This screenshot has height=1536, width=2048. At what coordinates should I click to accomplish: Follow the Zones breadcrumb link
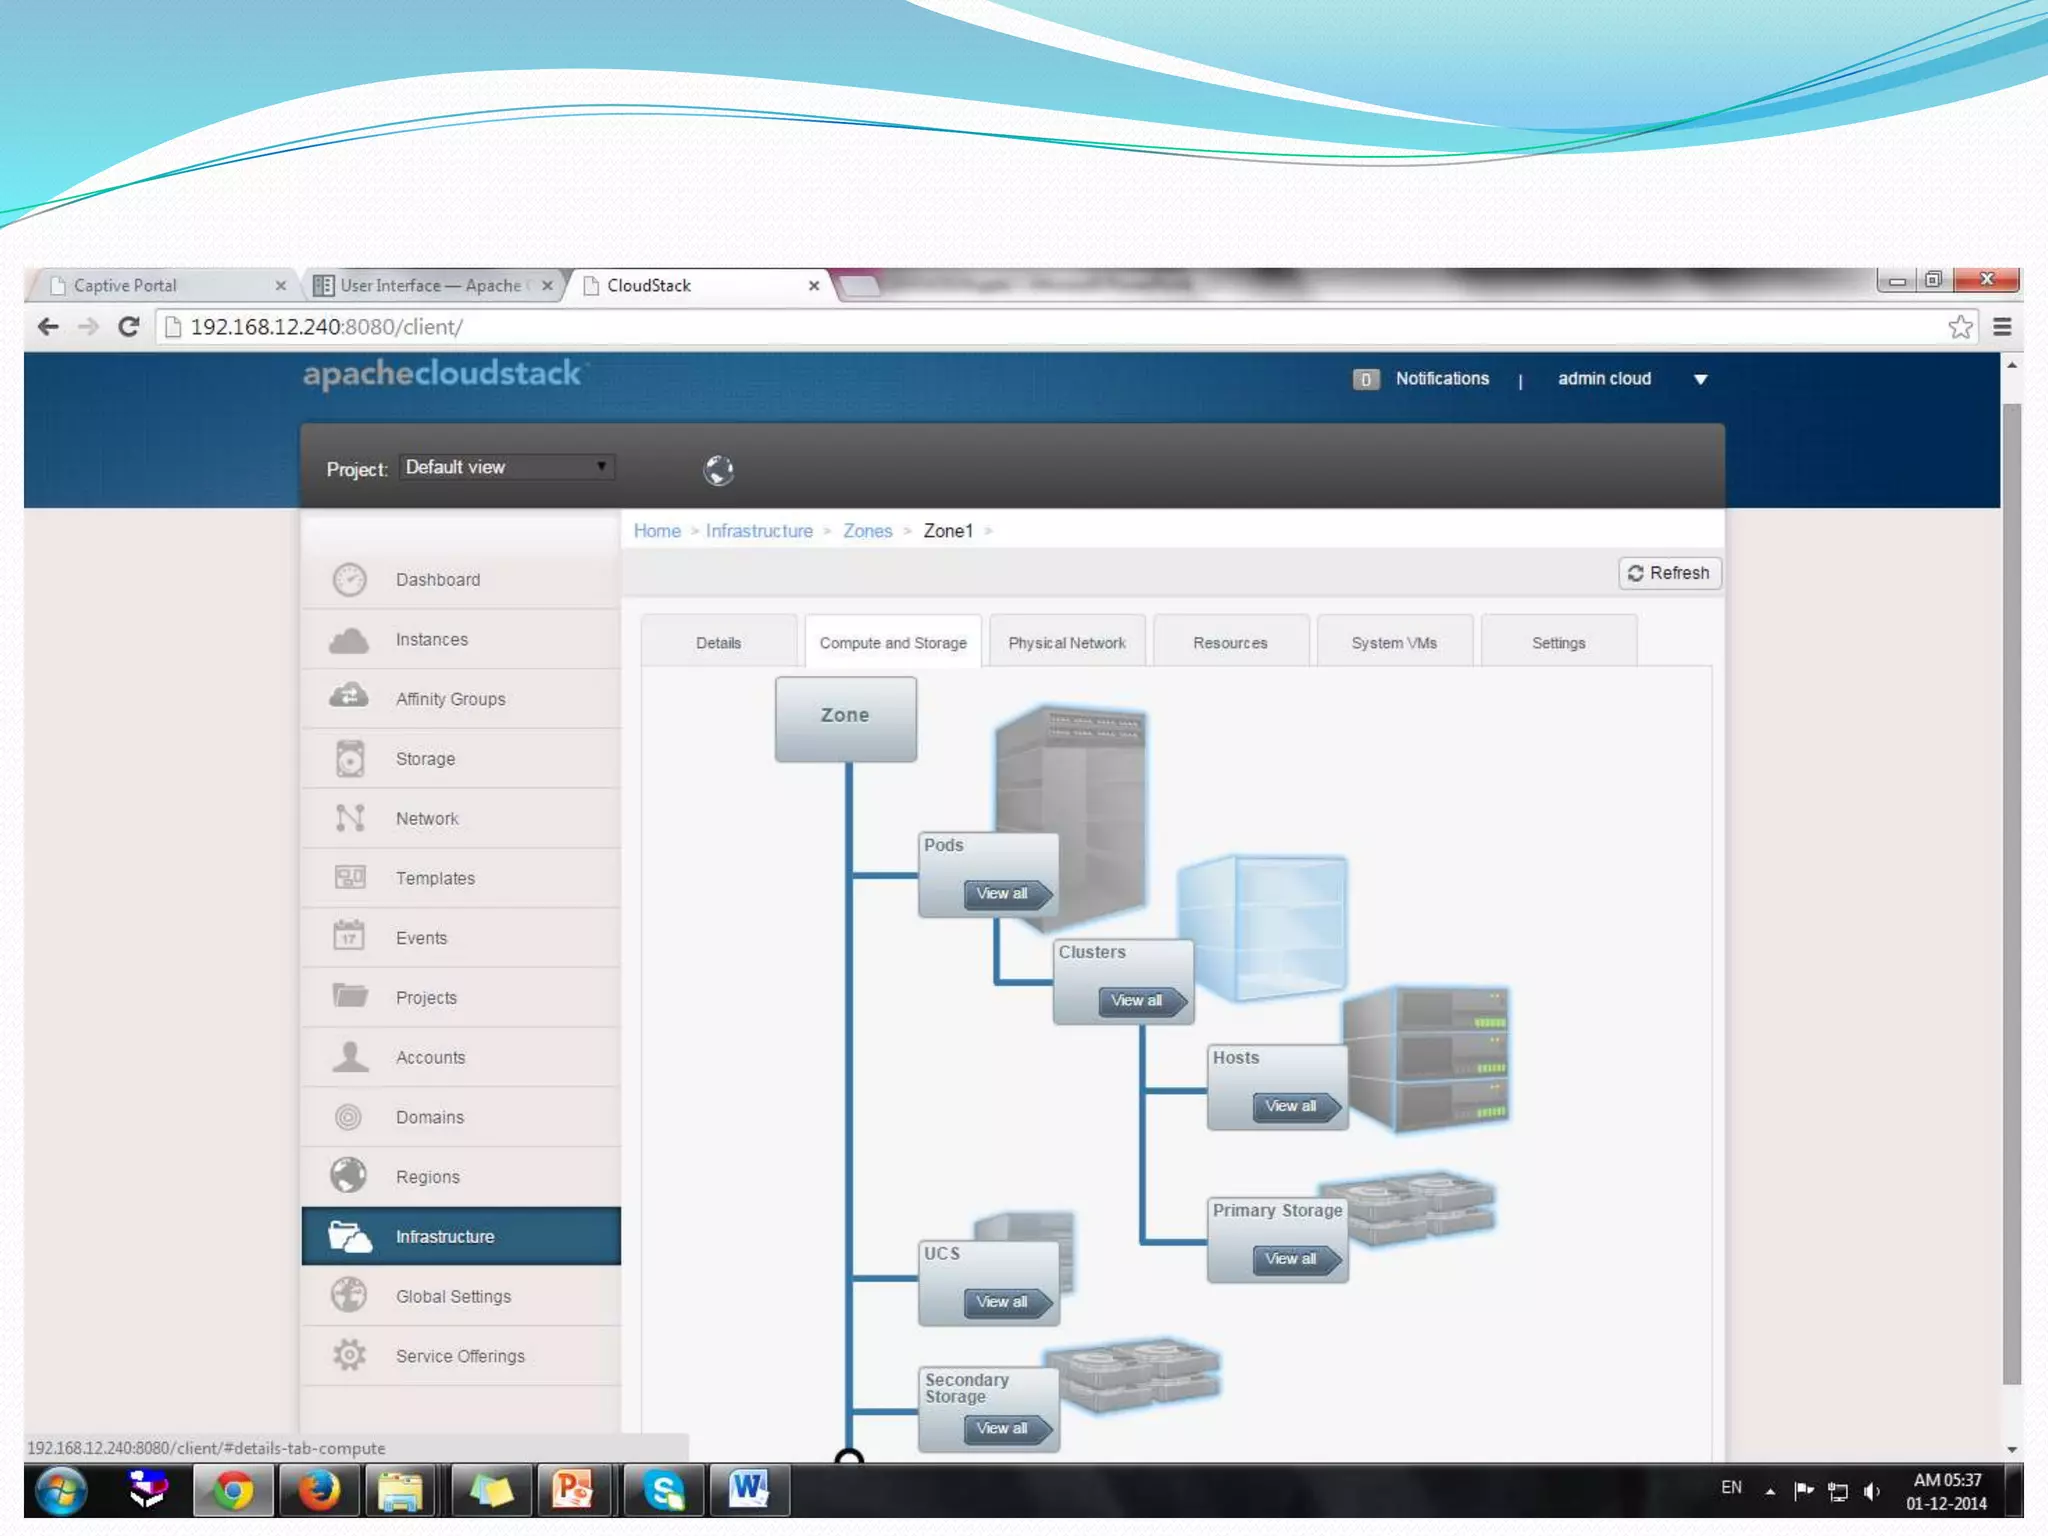(x=867, y=531)
